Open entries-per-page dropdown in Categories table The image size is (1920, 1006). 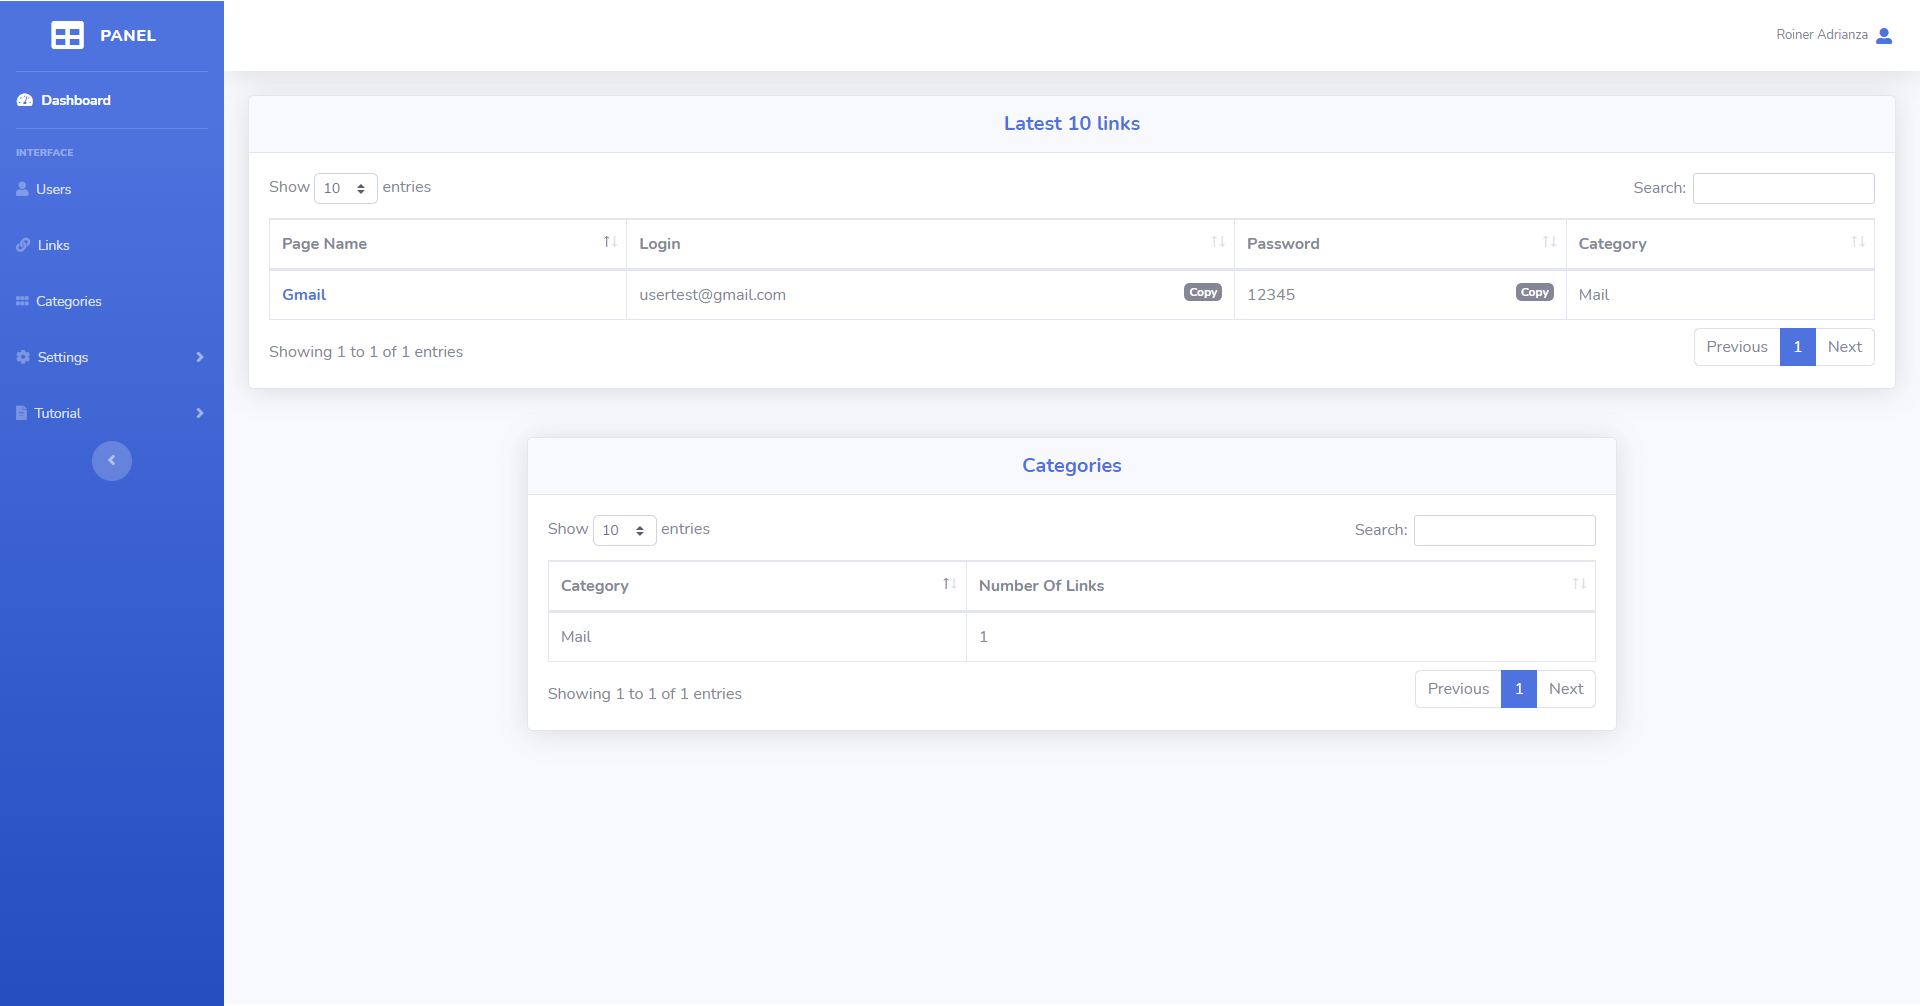[624, 530]
